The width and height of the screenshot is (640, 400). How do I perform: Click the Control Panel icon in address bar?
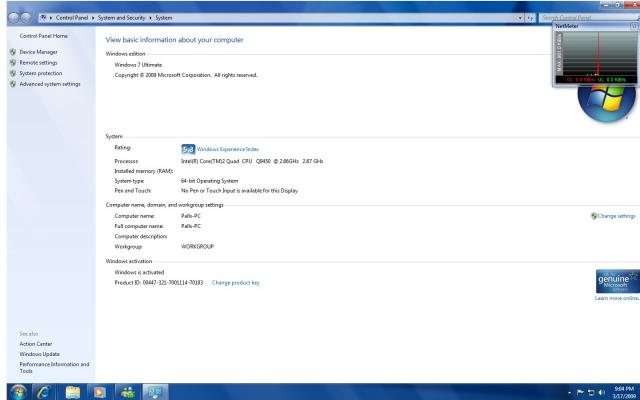coord(43,18)
